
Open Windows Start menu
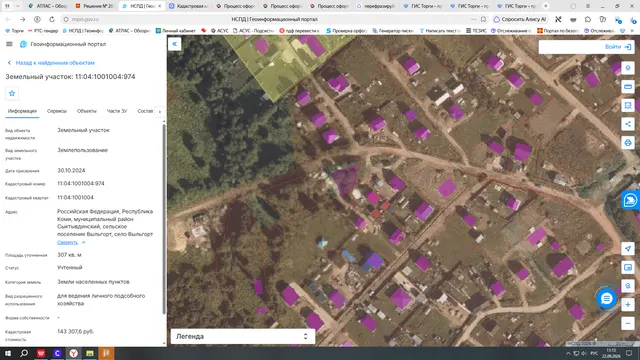coord(7,353)
